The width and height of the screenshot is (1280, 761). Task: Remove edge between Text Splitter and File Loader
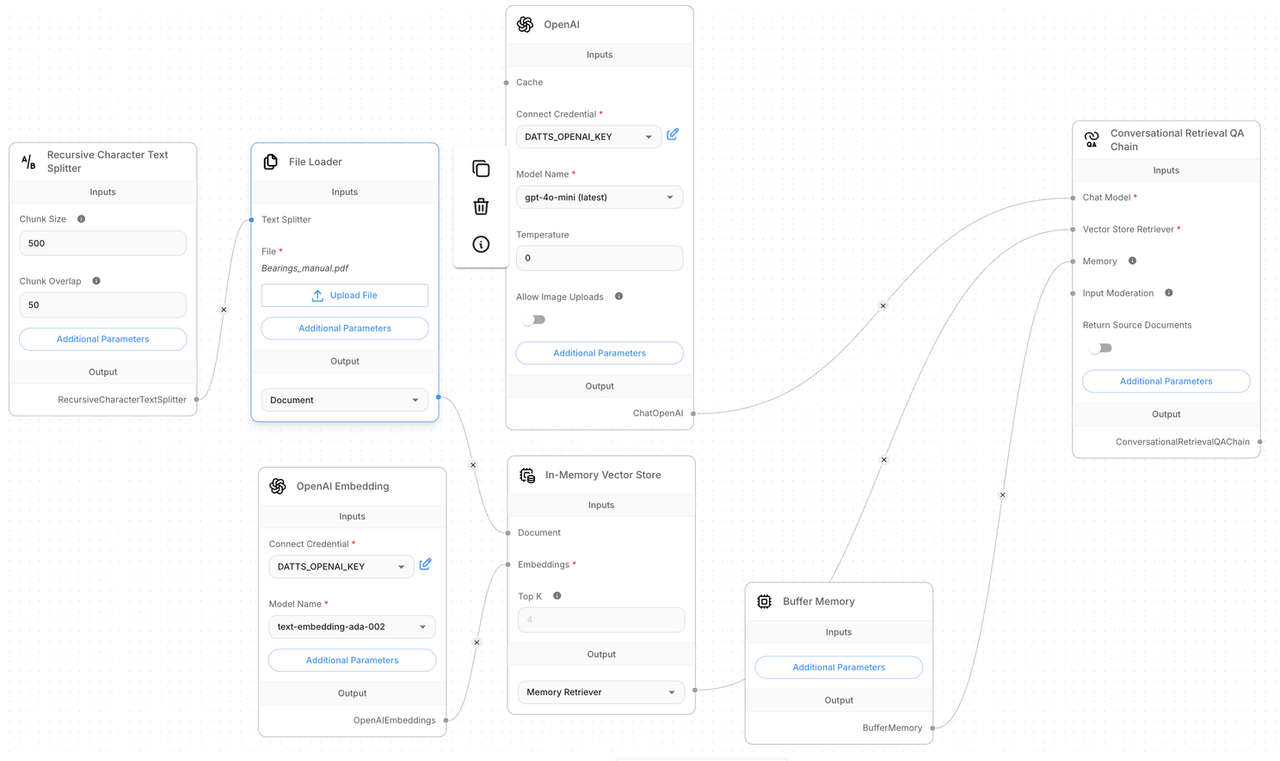coord(223,310)
